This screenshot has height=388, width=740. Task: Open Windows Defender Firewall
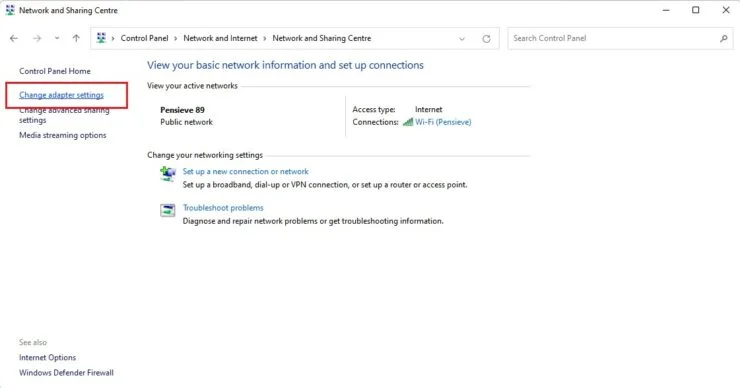(66, 372)
